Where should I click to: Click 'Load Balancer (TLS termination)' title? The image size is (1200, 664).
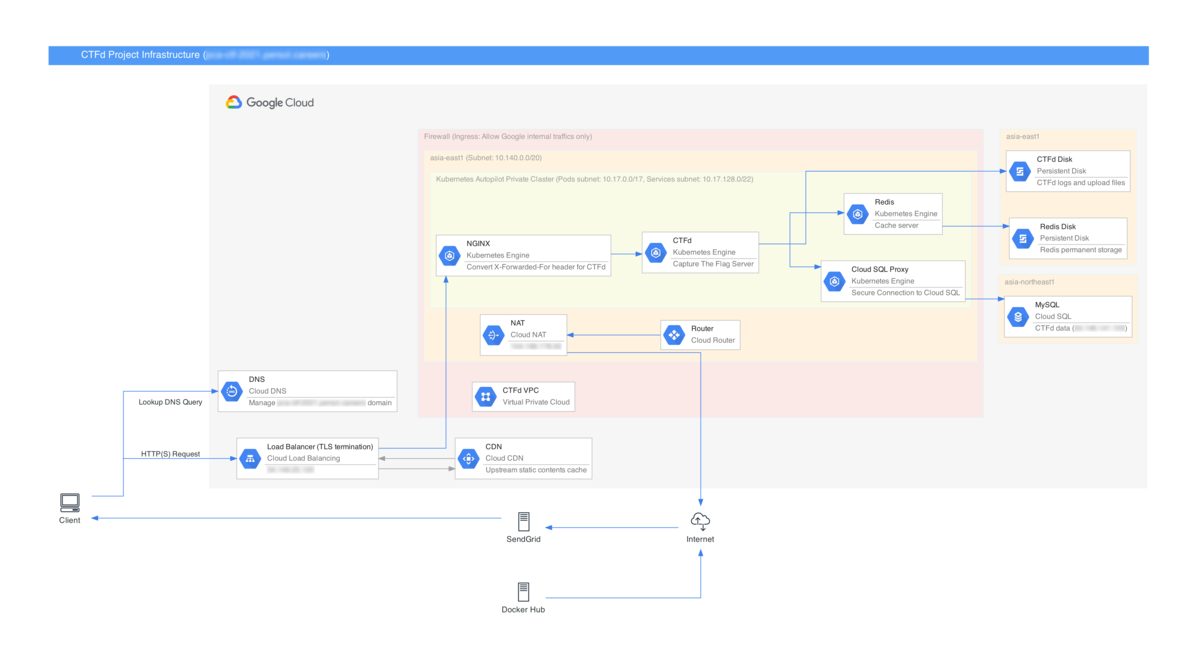tap(320, 447)
